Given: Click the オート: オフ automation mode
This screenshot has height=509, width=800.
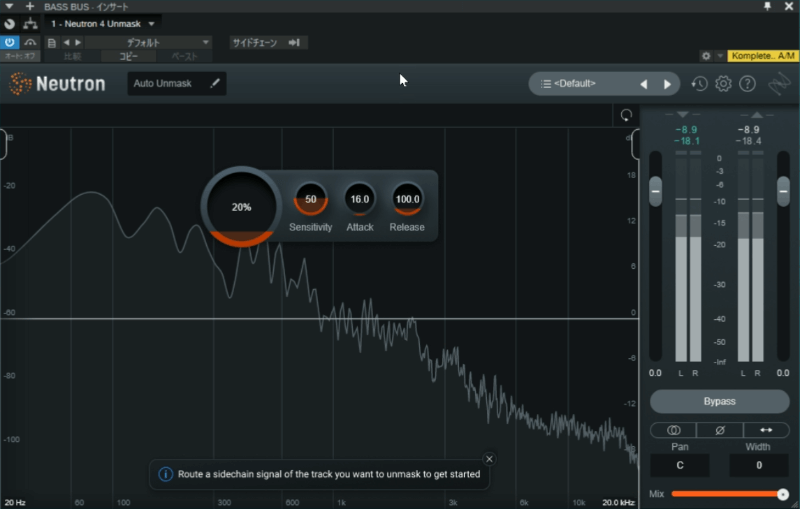Looking at the screenshot, I should (x=20, y=56).
